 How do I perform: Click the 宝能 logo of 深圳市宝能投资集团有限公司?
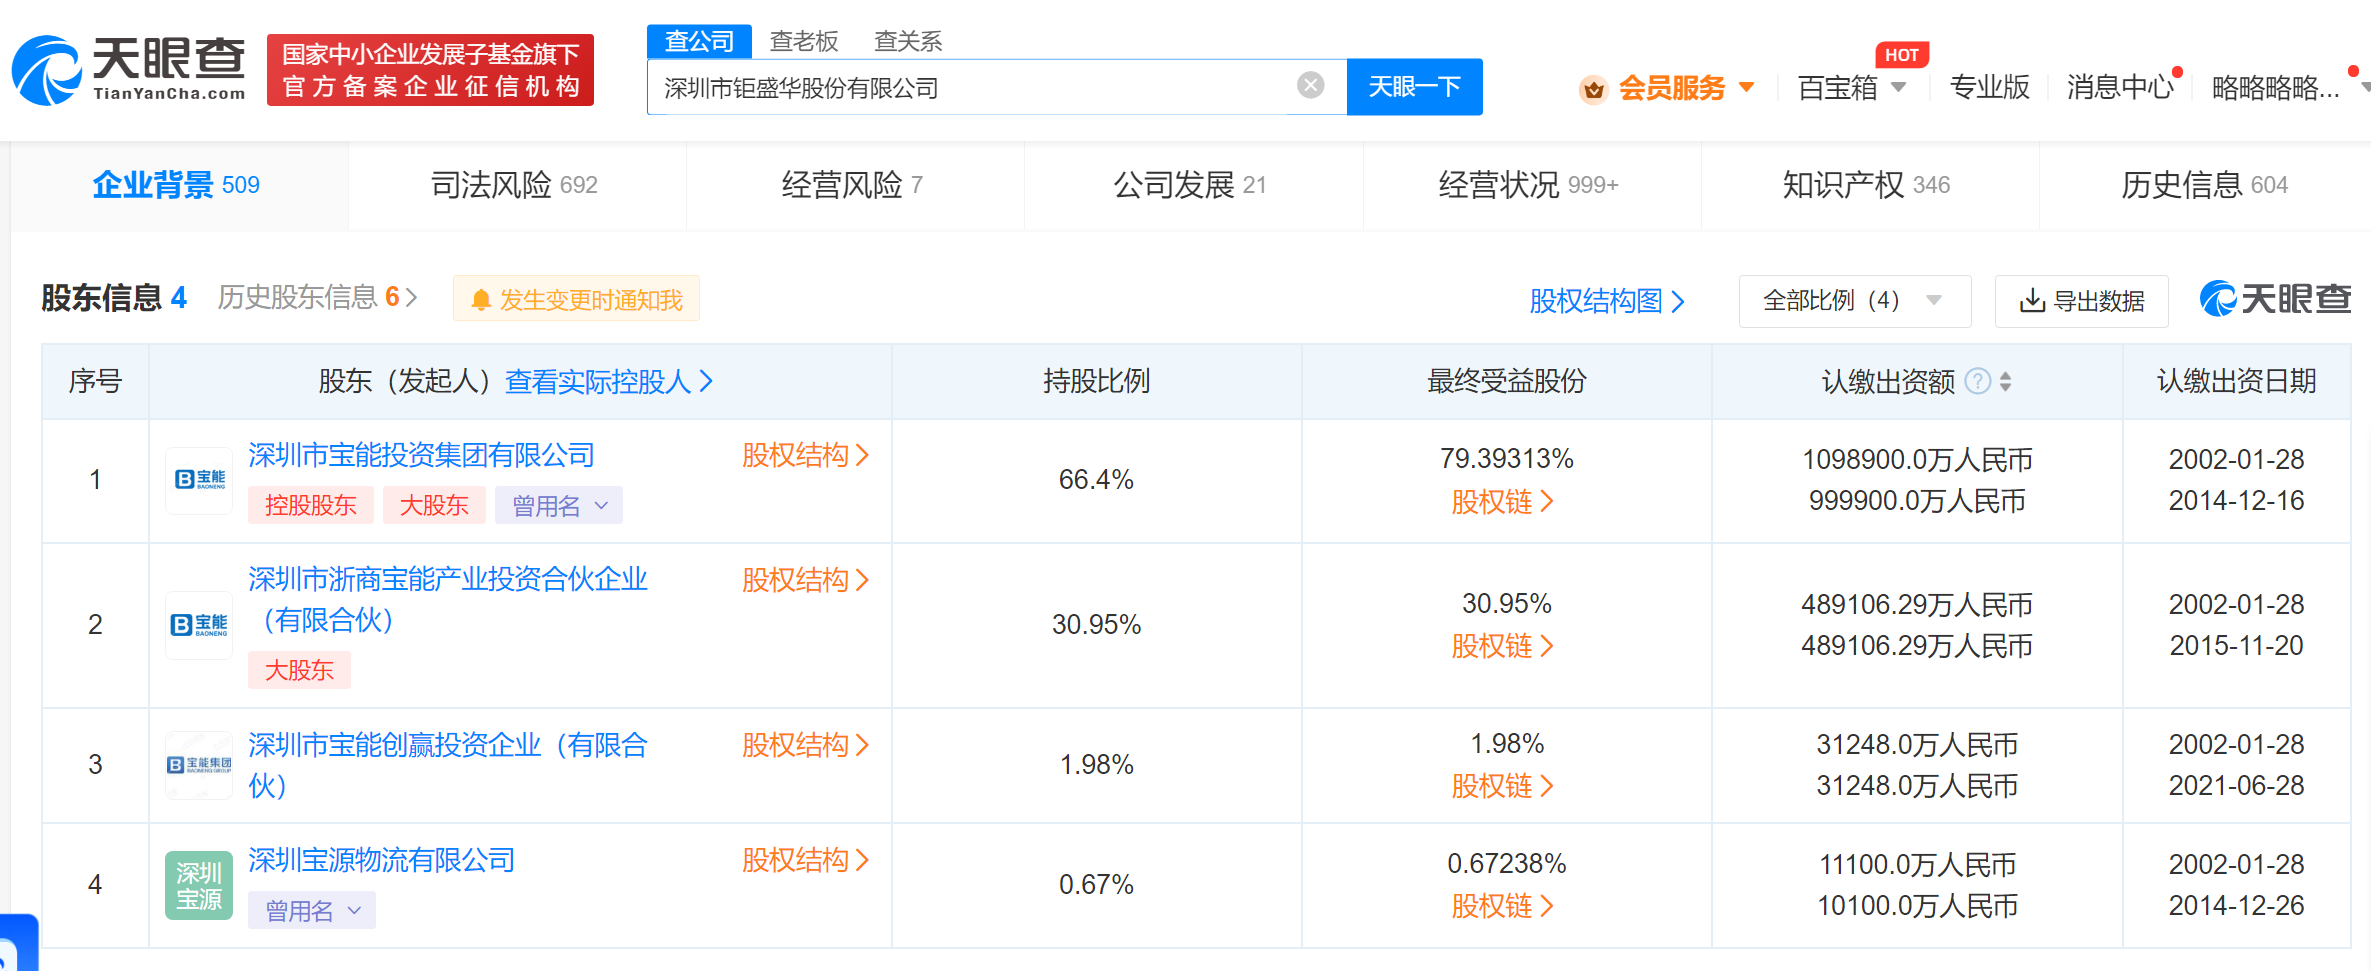tap(199, 480)
